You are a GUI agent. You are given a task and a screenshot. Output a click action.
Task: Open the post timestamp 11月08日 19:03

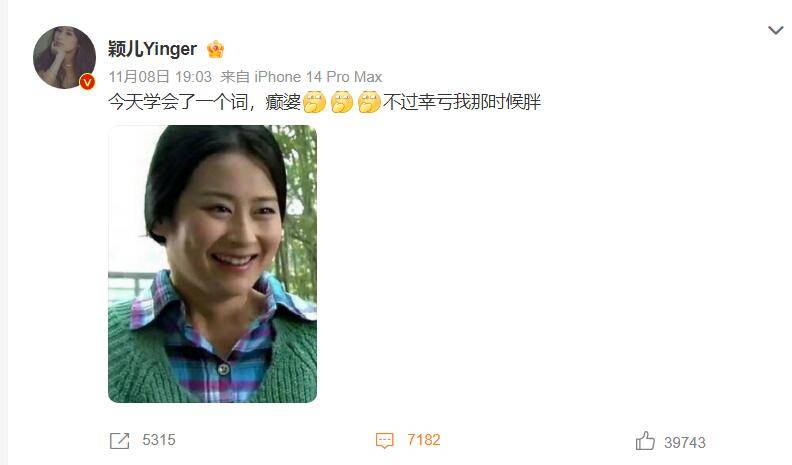(x=160, y=77)
